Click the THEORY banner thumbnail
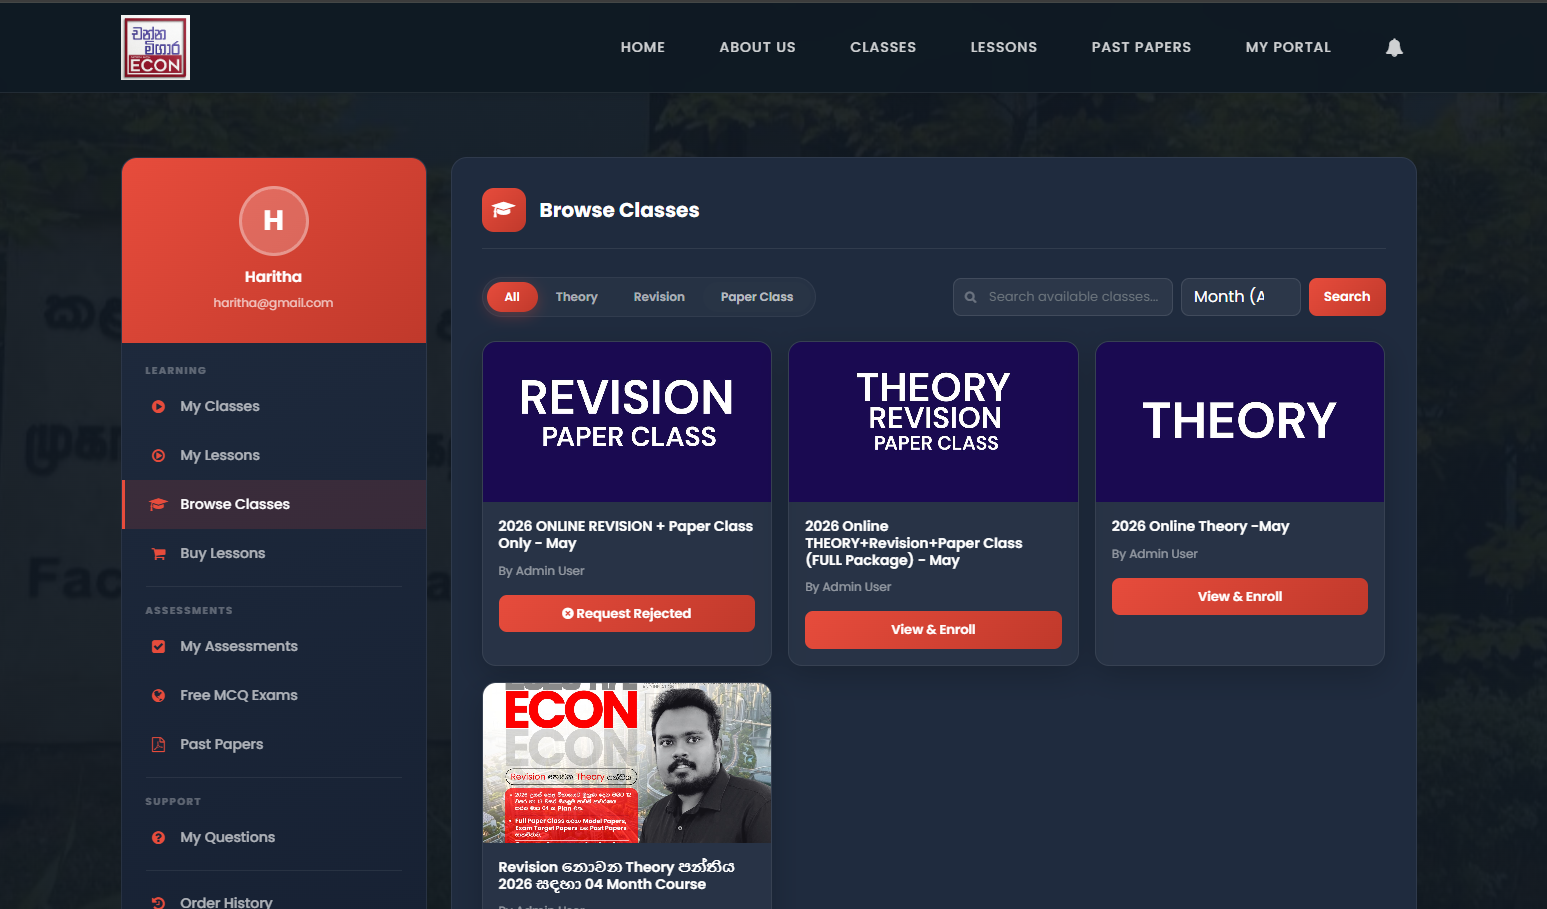Screen dimensions: 1547x909 [x=1240, y=422]
